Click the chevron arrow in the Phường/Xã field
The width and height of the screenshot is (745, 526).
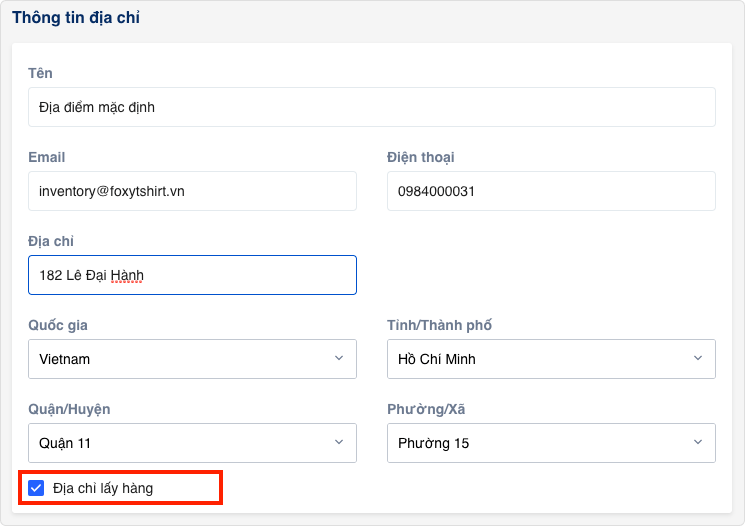pos(698,442)
